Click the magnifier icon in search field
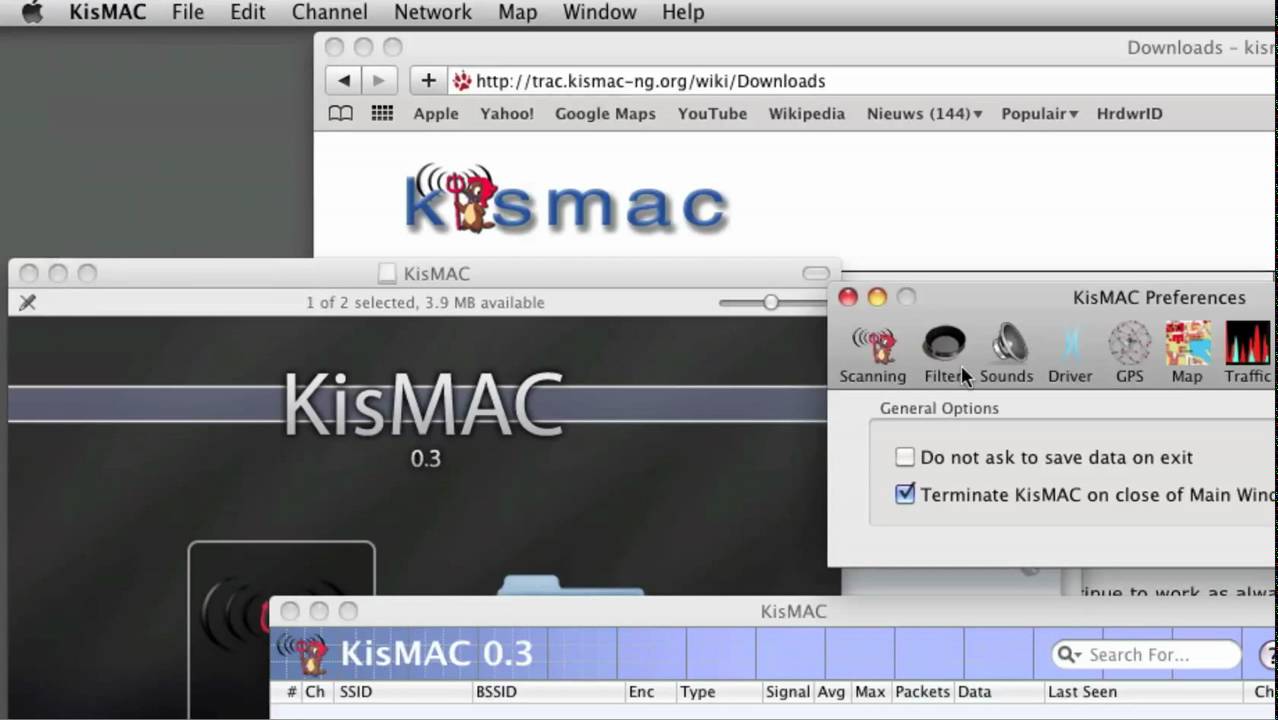This screenshot has width=1278, height=720. [x=1068, y=655]
